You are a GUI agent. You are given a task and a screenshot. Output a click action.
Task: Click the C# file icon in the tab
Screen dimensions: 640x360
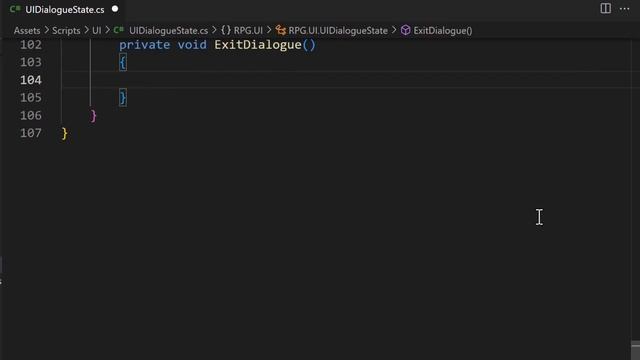15,9
